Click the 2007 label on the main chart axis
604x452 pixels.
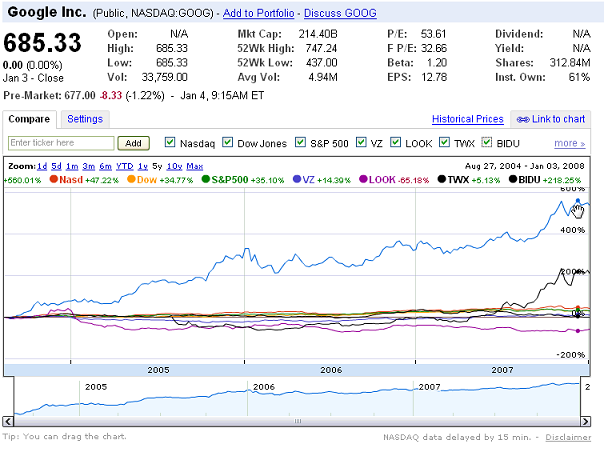[x=502, y=370]
